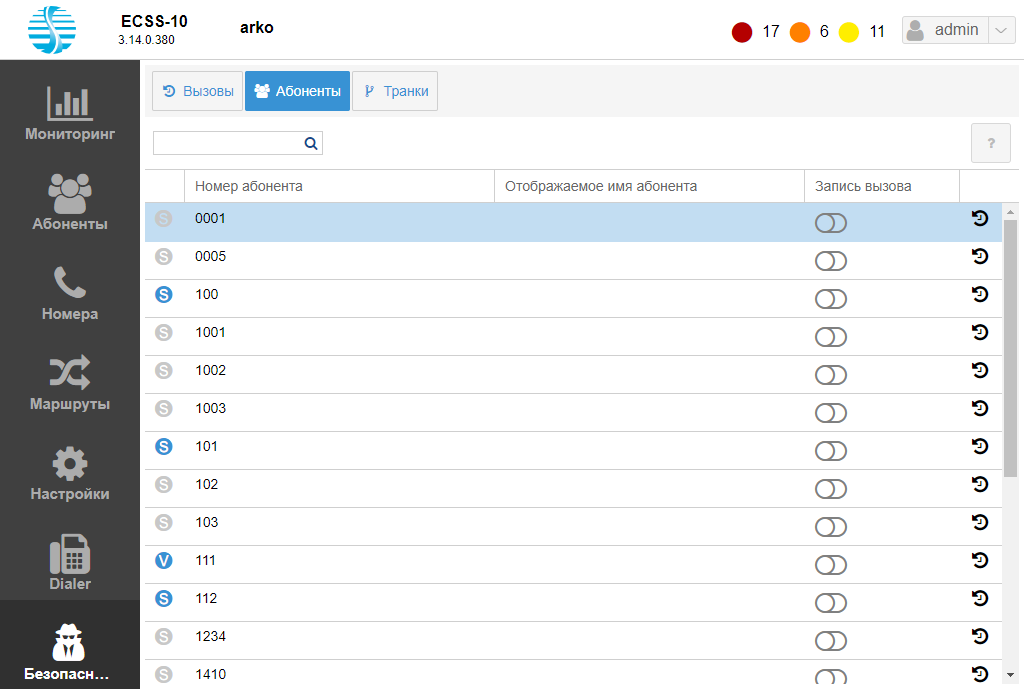Sort by Номер абонента column header
Viewport: 1024px width, 689px height.
[249, 186]
